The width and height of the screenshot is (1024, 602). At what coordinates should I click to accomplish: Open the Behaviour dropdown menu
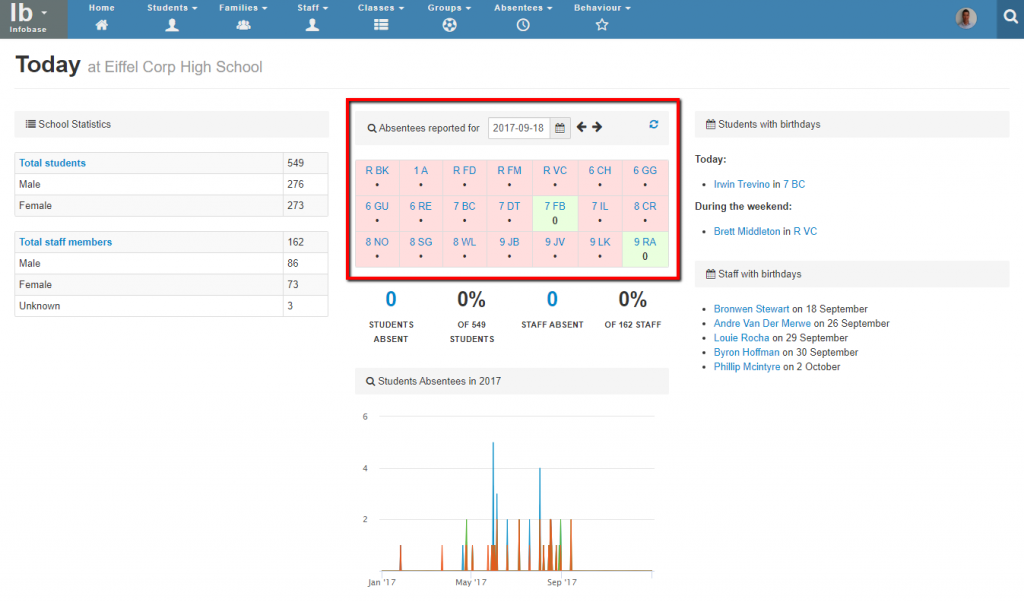tap(602, 8)
